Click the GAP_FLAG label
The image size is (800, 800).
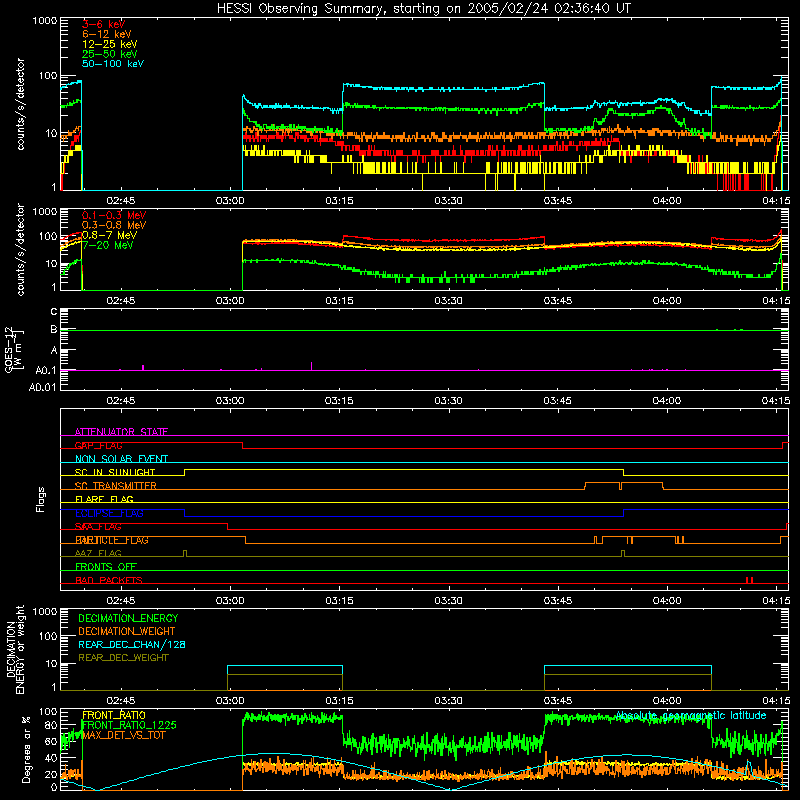pyautogui.click(x=98, y=445)
